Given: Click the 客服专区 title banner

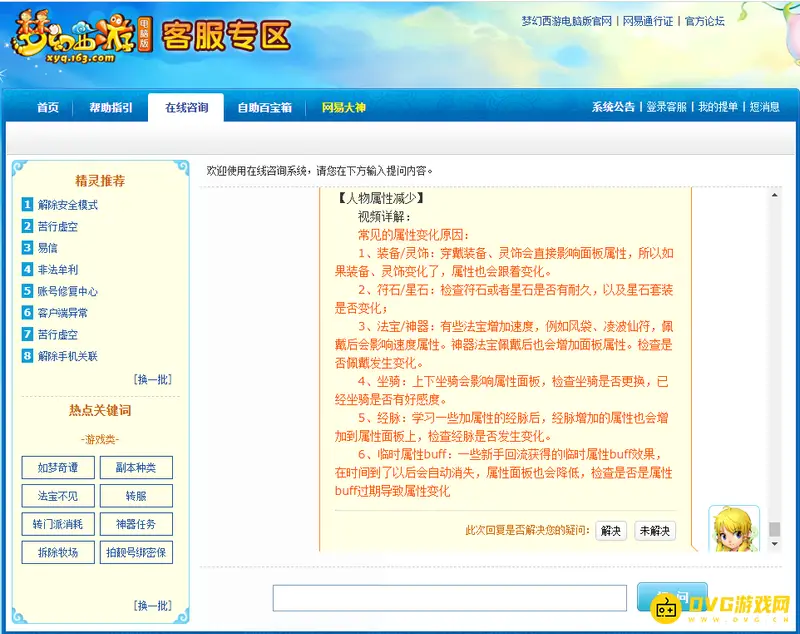Looking at the screenshot, I should point(227,36).
